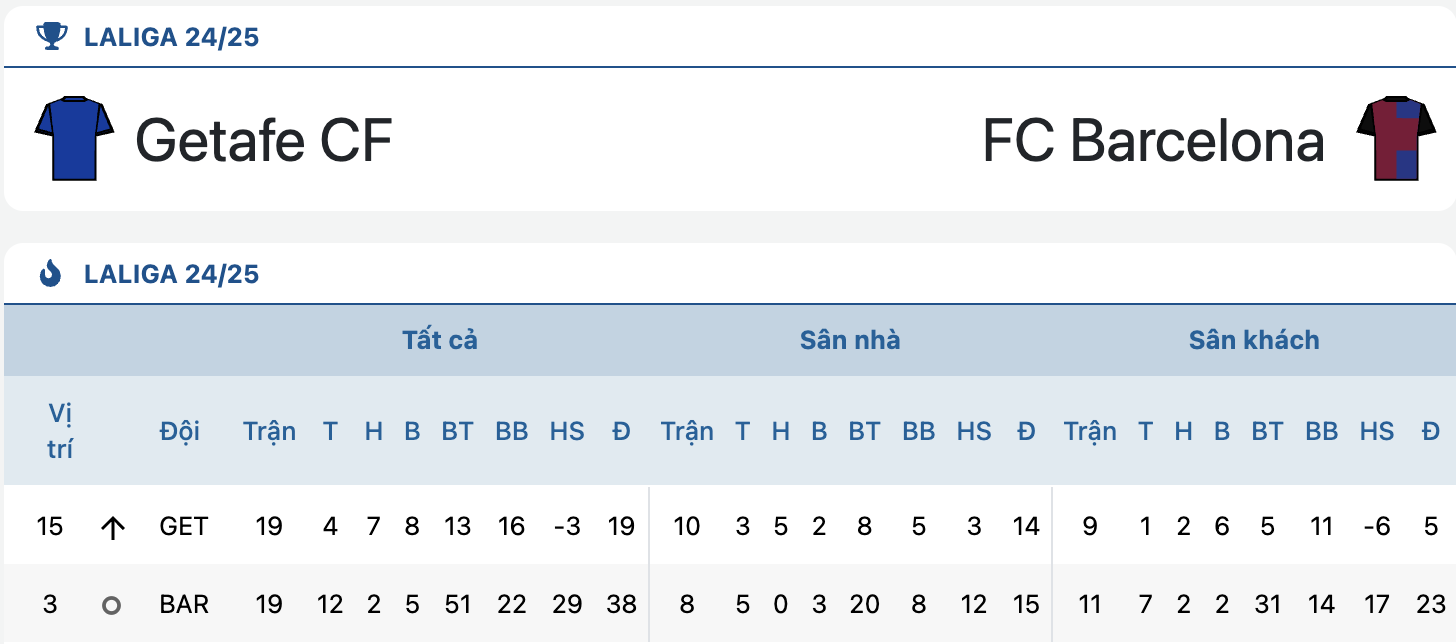1456x644 pixels.
Task: Click the first Trận column header
Action: [269, 431]
